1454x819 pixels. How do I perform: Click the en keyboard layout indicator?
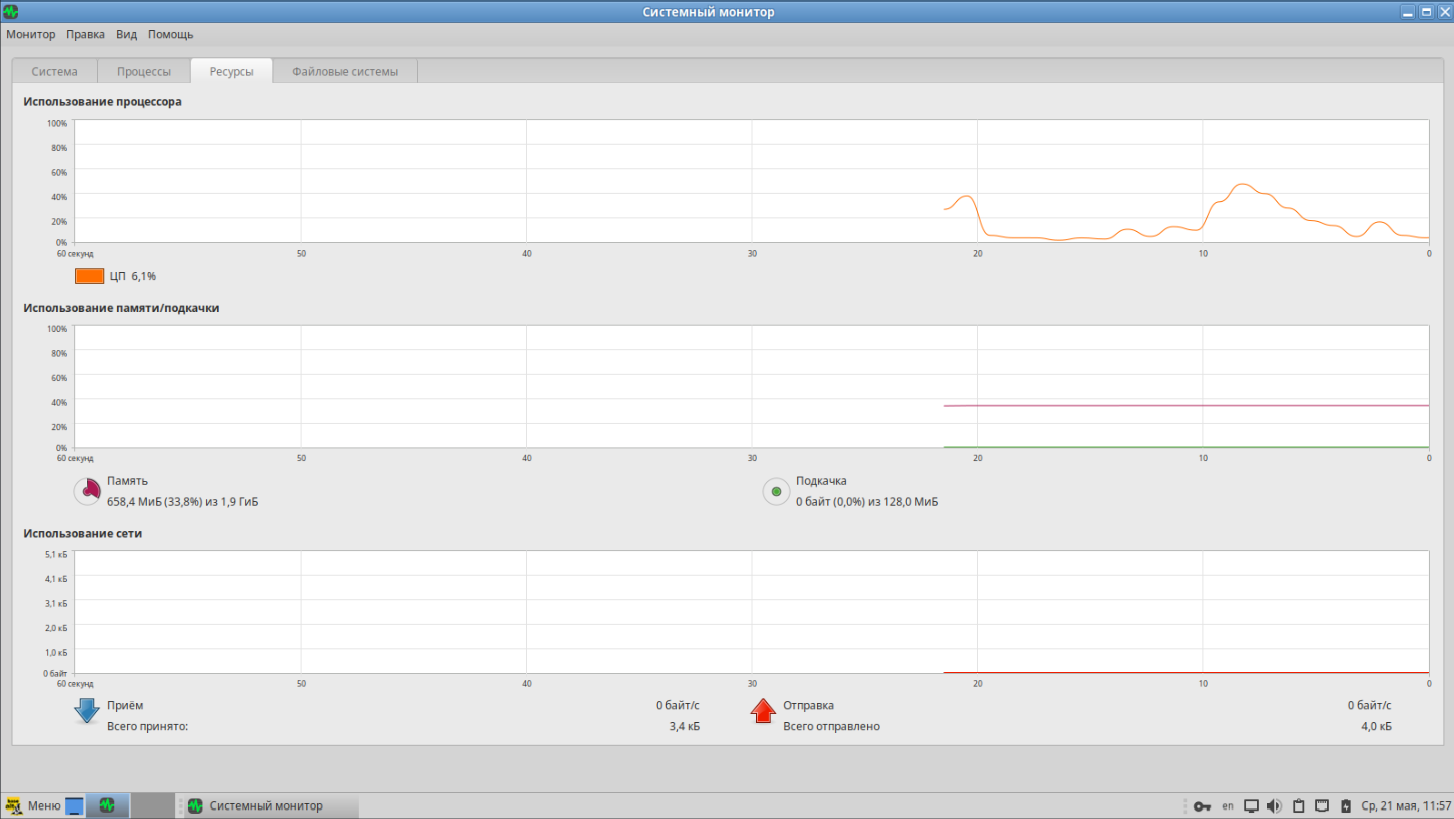point(1228,806)
